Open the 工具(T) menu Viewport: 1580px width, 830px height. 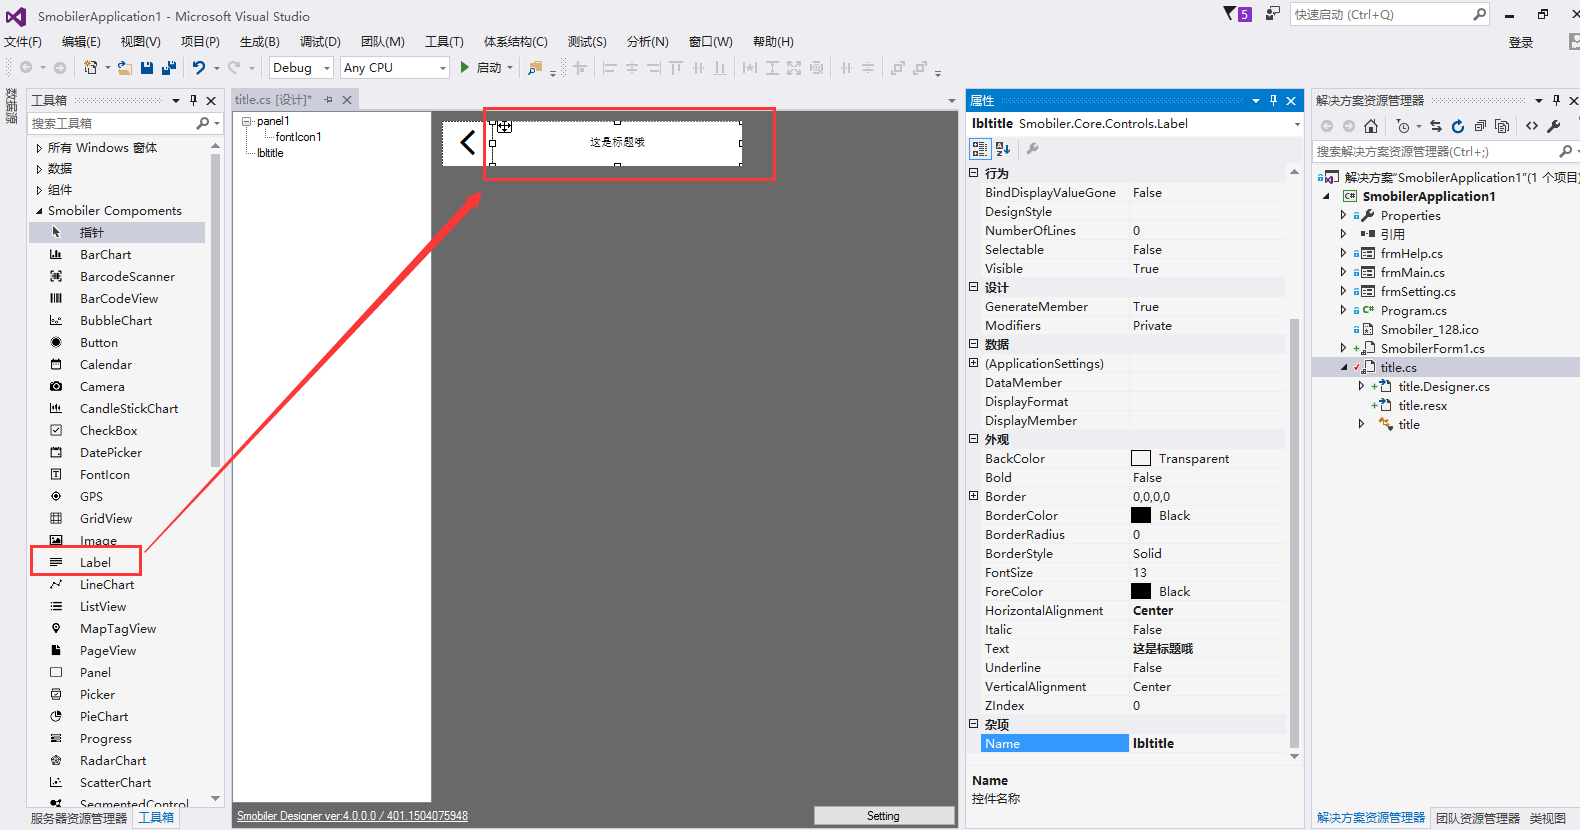click(x=444, y=41)
